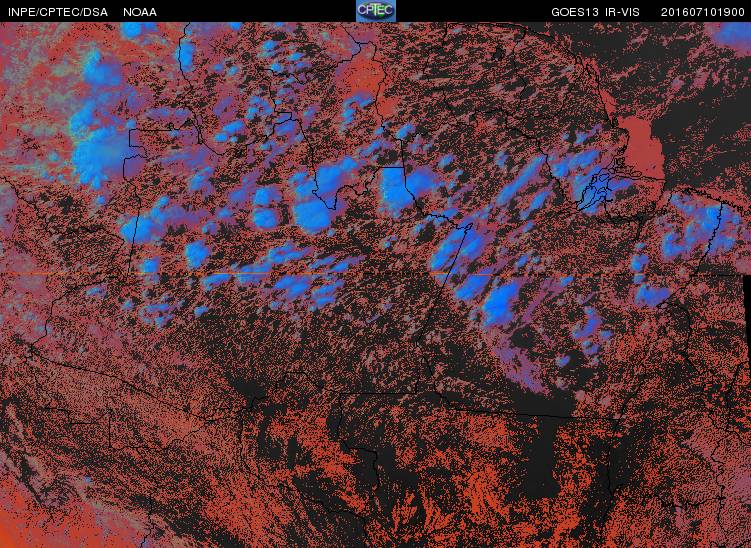Viewport: 751px width, 548px height.
Task: Select the INPE/CPTEC/DSA header text
Action: click(x=58, y=12)
